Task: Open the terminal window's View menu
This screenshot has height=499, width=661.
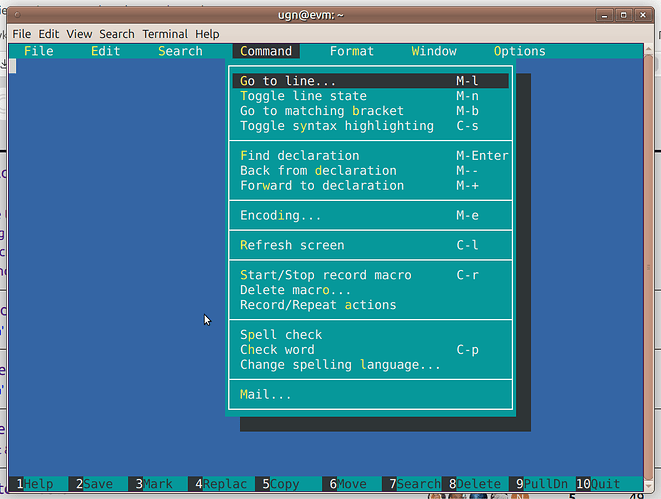Action: (79, 34)
